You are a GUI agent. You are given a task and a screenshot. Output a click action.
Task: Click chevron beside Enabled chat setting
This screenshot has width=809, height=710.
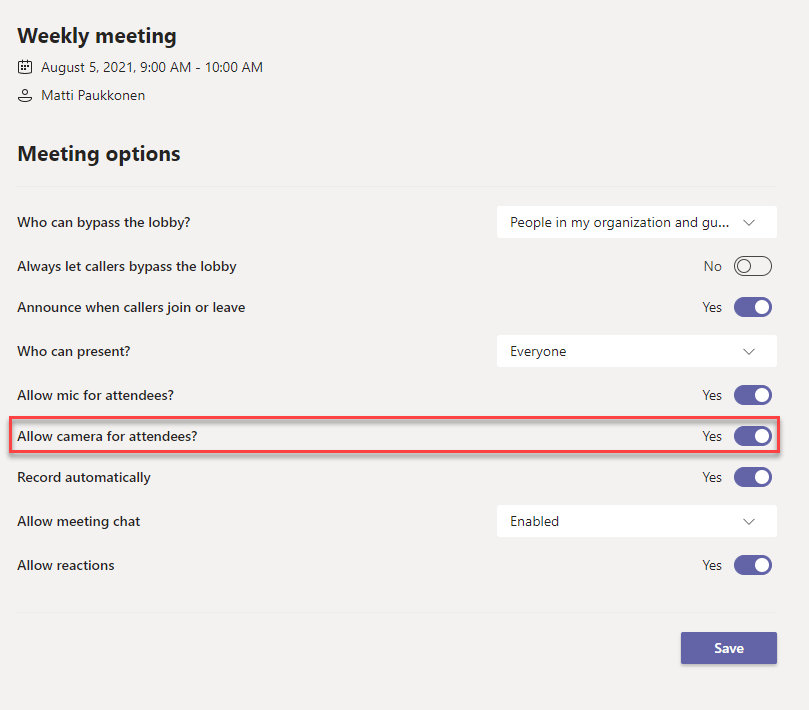tap(750, 521)
